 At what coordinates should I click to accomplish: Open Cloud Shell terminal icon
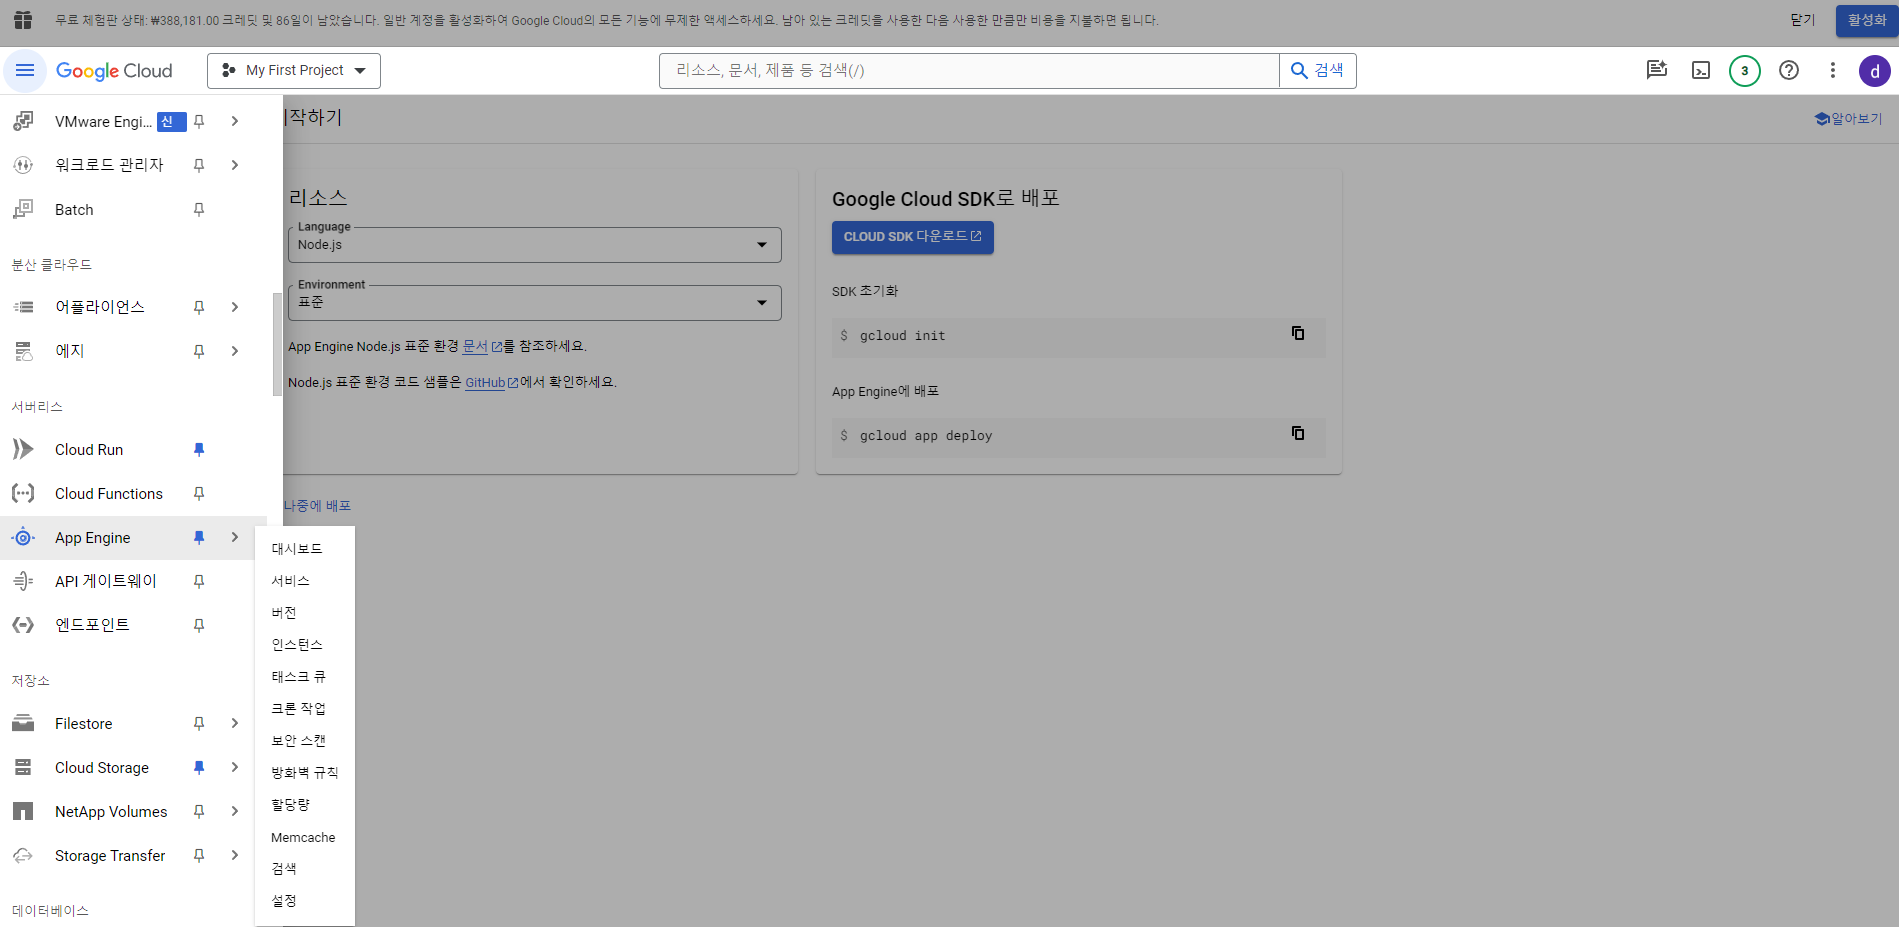pos(1701,70)
